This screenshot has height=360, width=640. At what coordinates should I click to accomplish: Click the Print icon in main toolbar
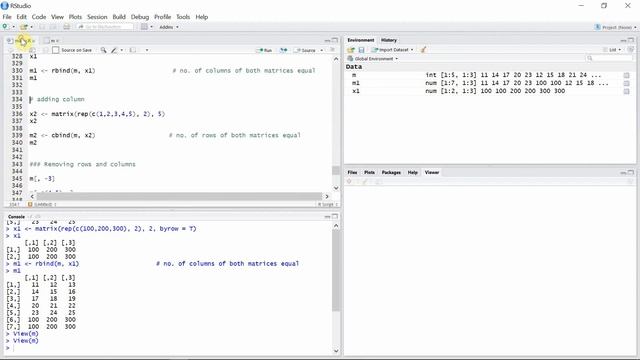(67, 27)
